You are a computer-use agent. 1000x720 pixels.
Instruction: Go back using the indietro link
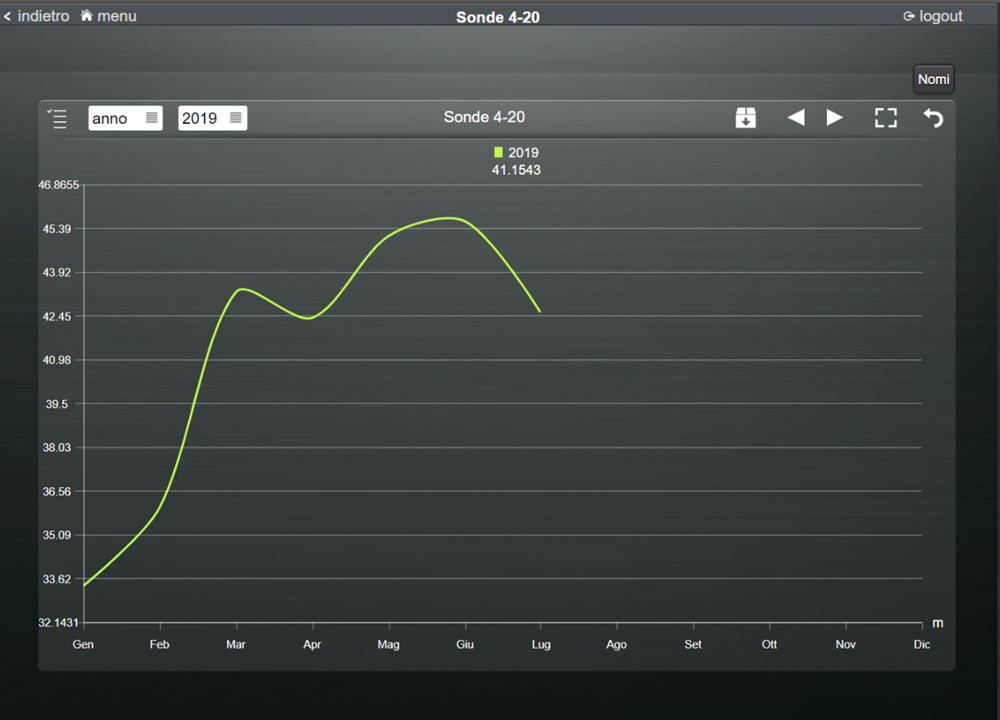[x=37, y=16]
